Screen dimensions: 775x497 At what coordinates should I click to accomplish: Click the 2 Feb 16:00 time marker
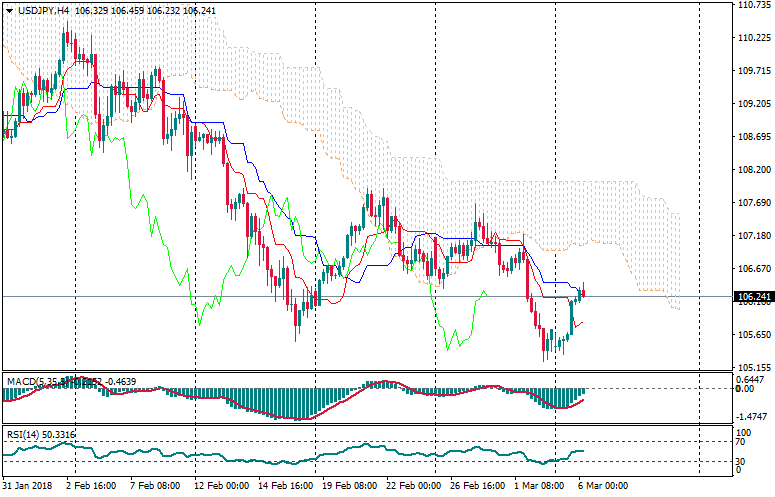pyautogui.click(x=92, y=487)
